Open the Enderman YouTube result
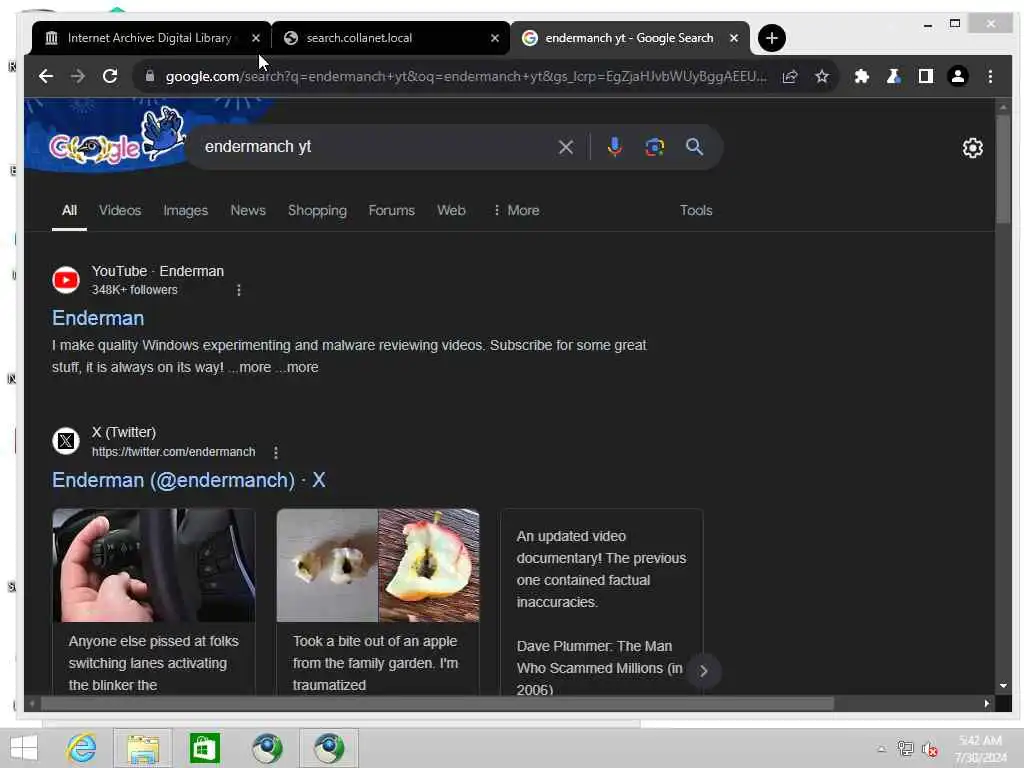1024x768 pixels. [x=98, y=318]
